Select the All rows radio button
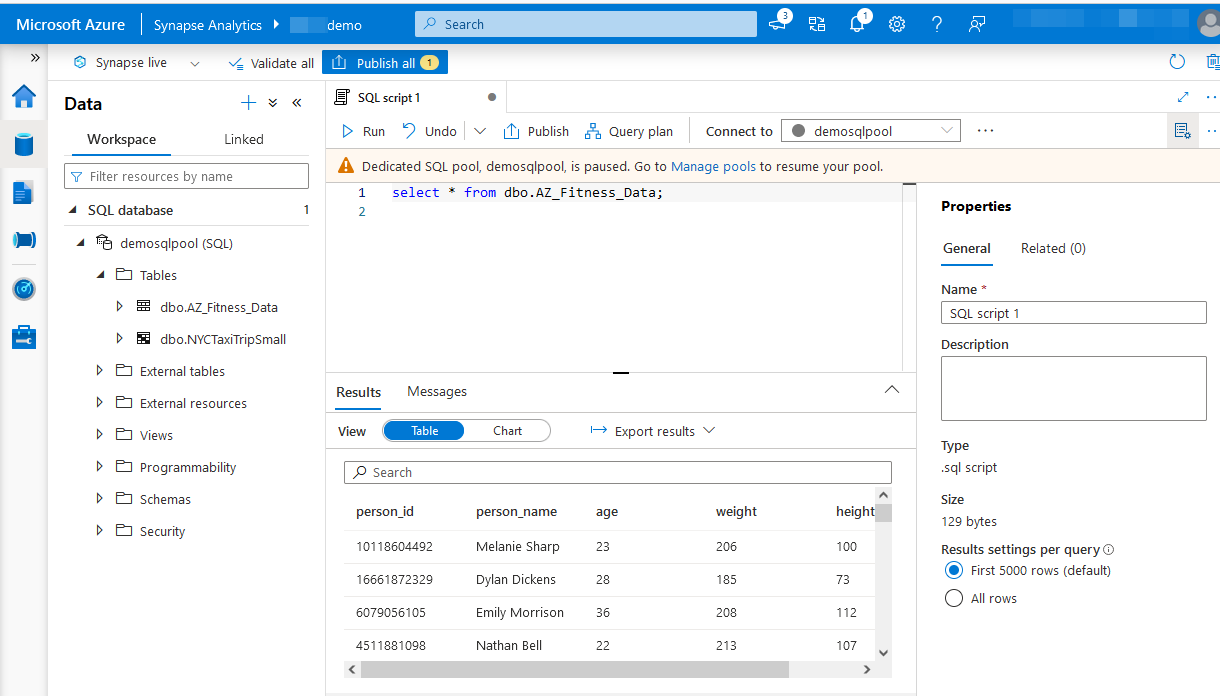Image resolution: width=1220 pixels, height=696 pixels. tap(953, 598)
